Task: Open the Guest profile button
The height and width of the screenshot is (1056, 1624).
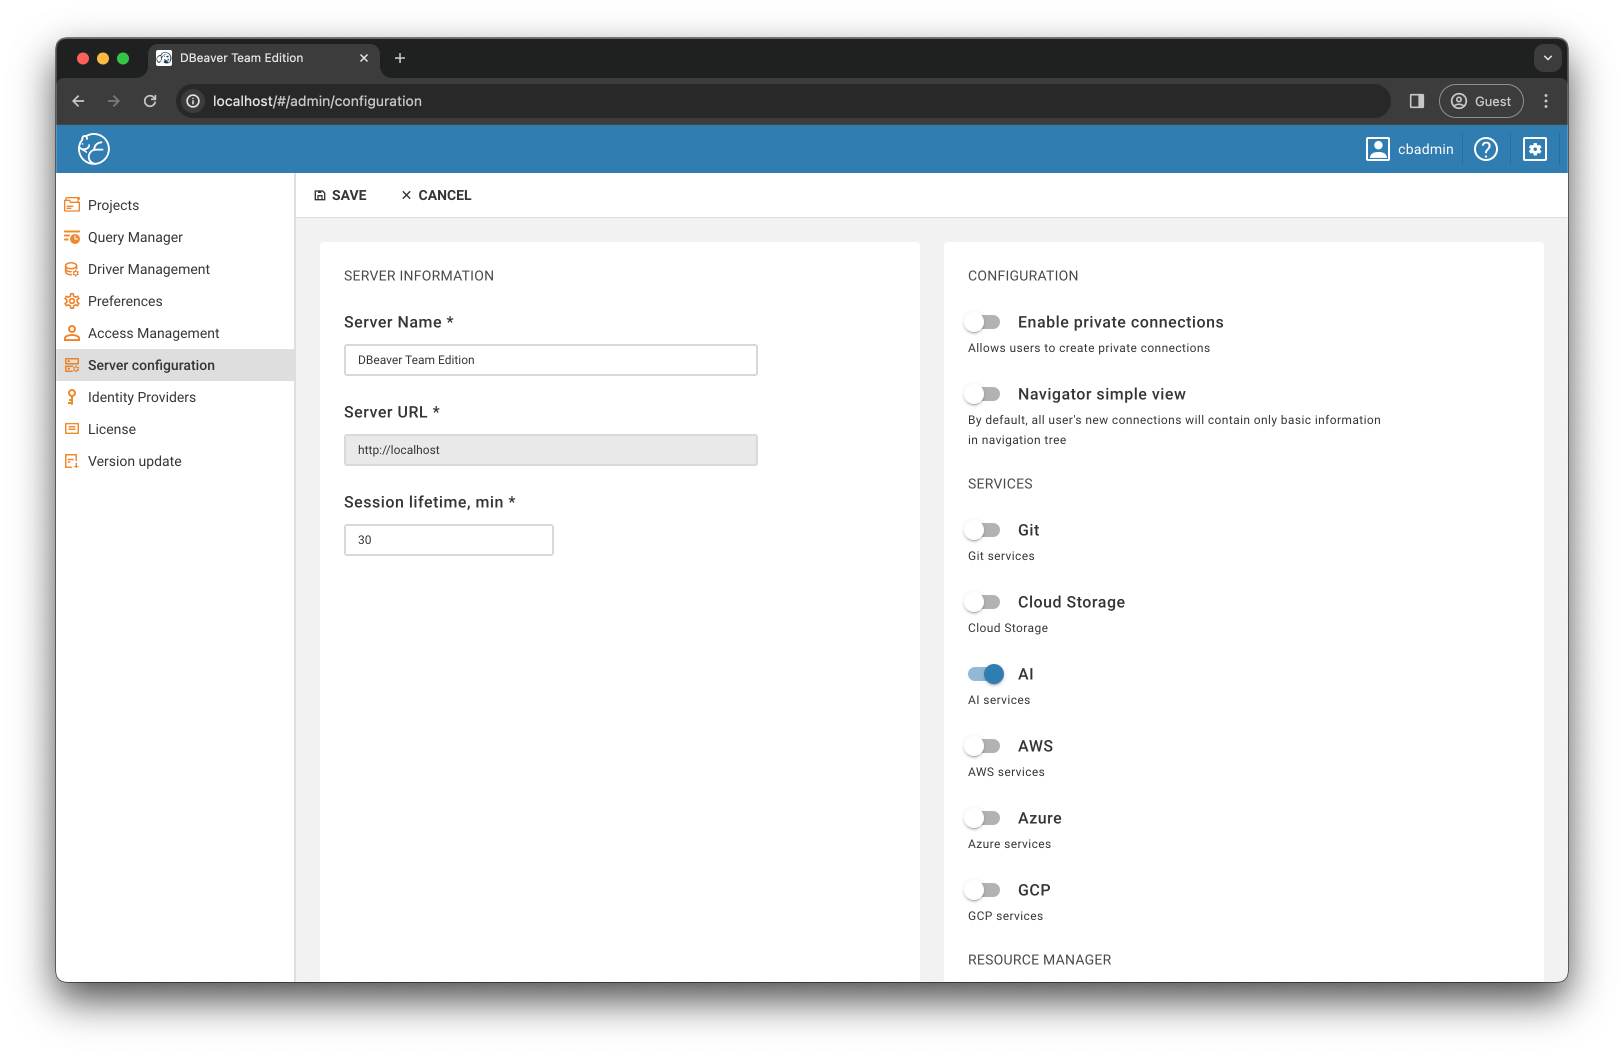Action: (1481, 101)
